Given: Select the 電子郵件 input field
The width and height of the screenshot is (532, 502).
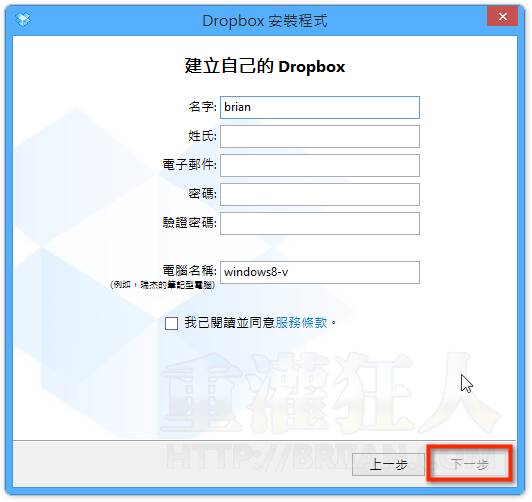Looking at the screenshot, I should point(320,165).
